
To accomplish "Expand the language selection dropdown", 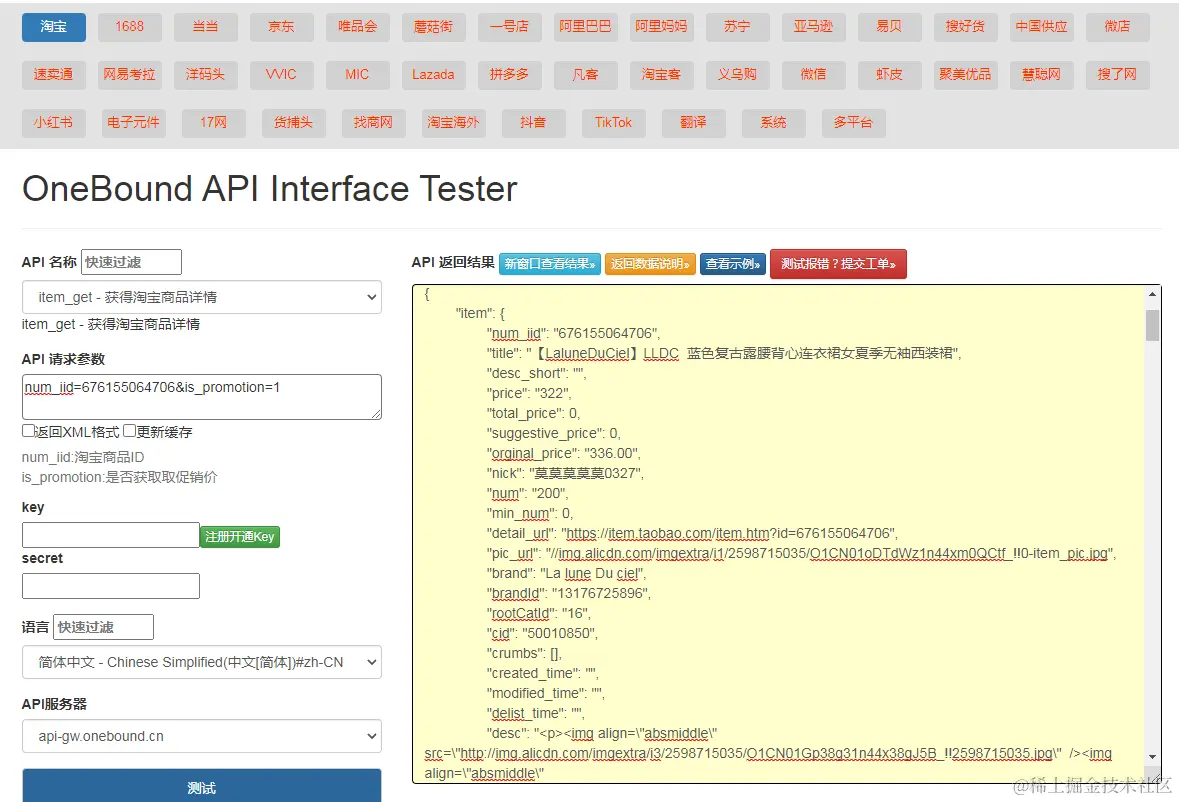I will [201, 662].
